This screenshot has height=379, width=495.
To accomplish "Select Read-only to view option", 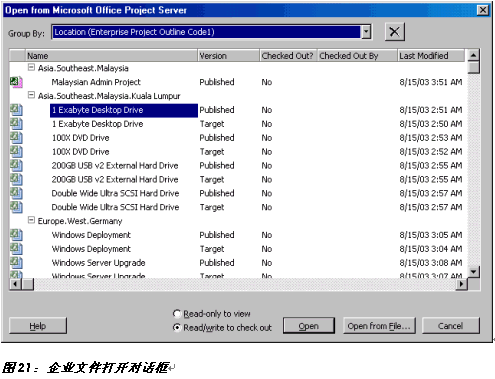I will (177, 314).
